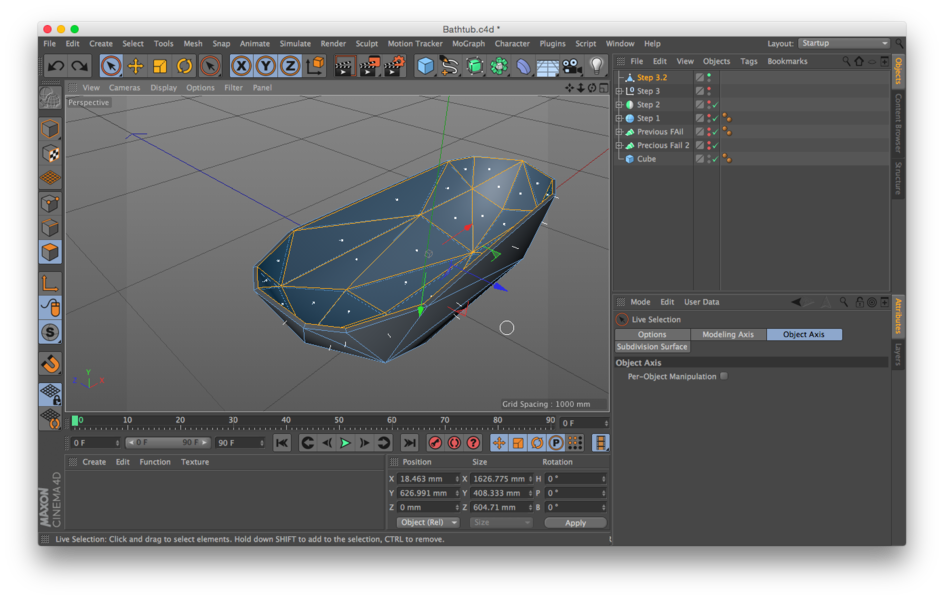Toggle Viewport Solo S button
The height and width of the screenshot is (600, 944).
51,332
